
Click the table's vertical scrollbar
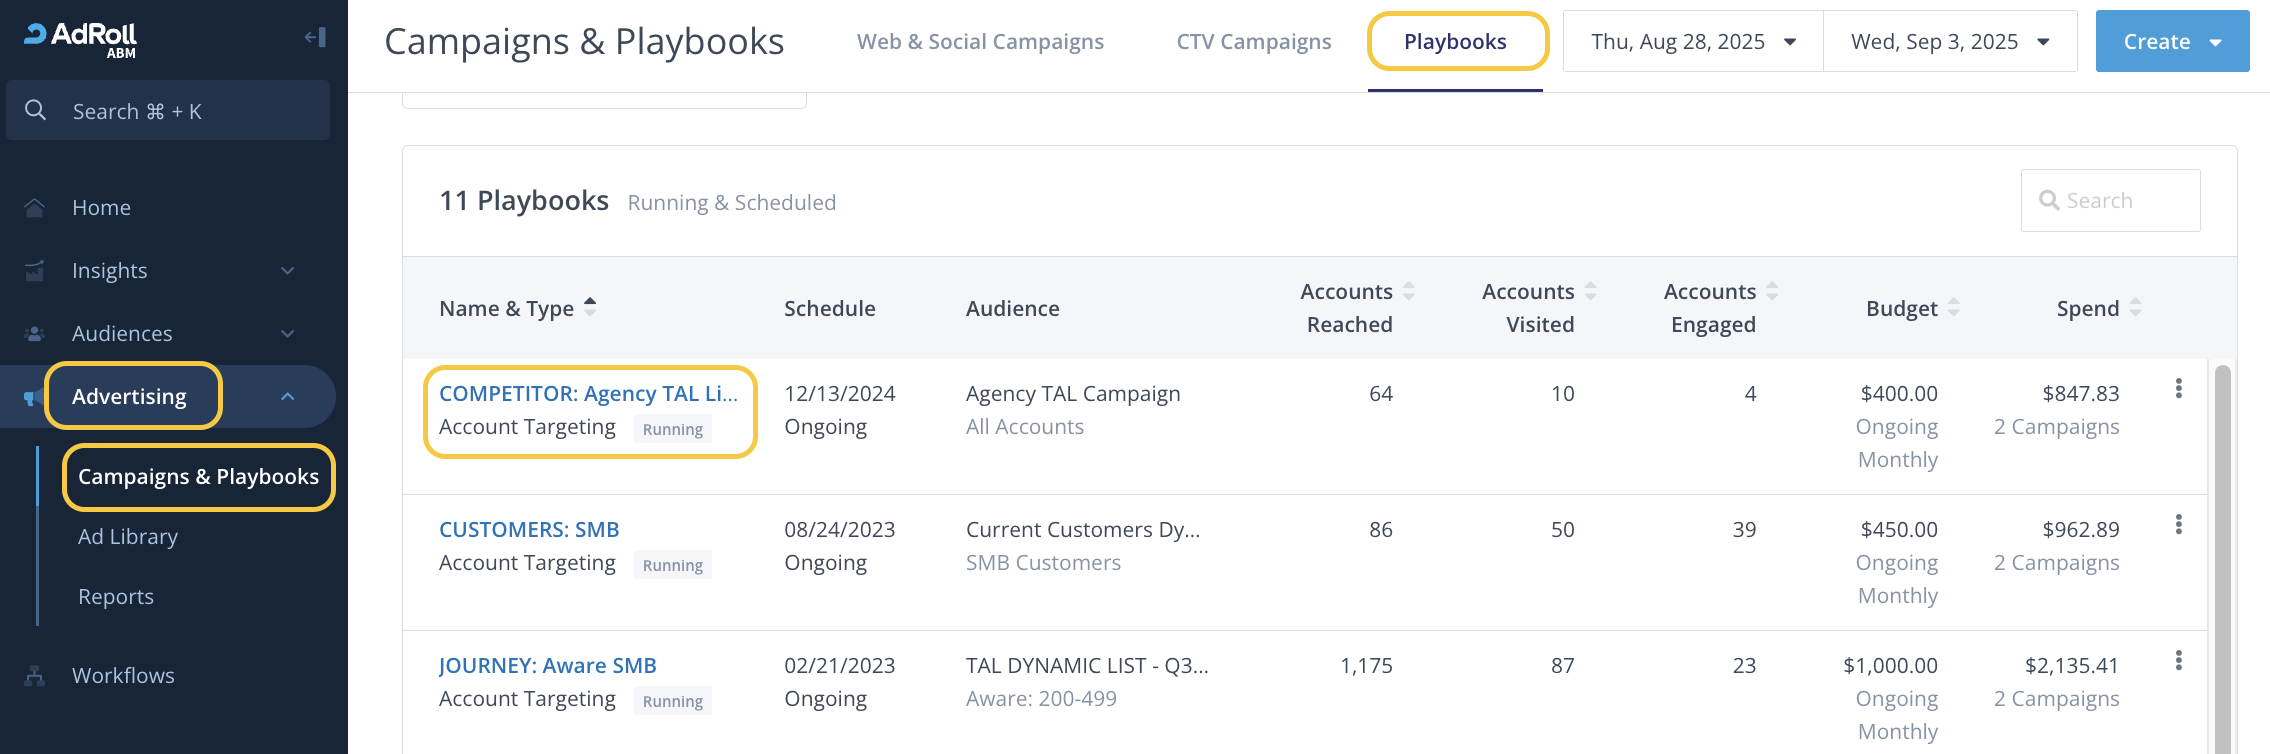coord(2222,560)
